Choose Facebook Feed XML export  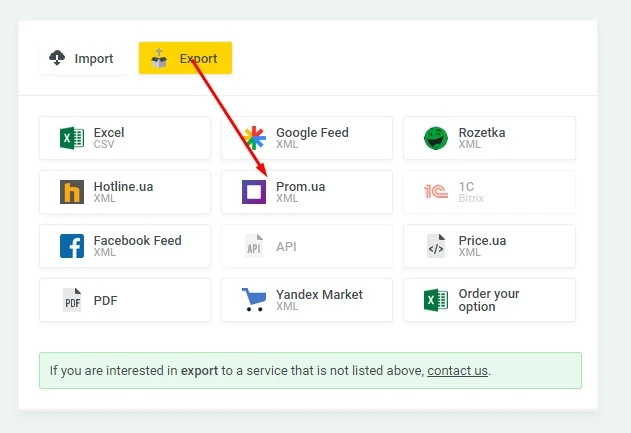tap(125, 246)
